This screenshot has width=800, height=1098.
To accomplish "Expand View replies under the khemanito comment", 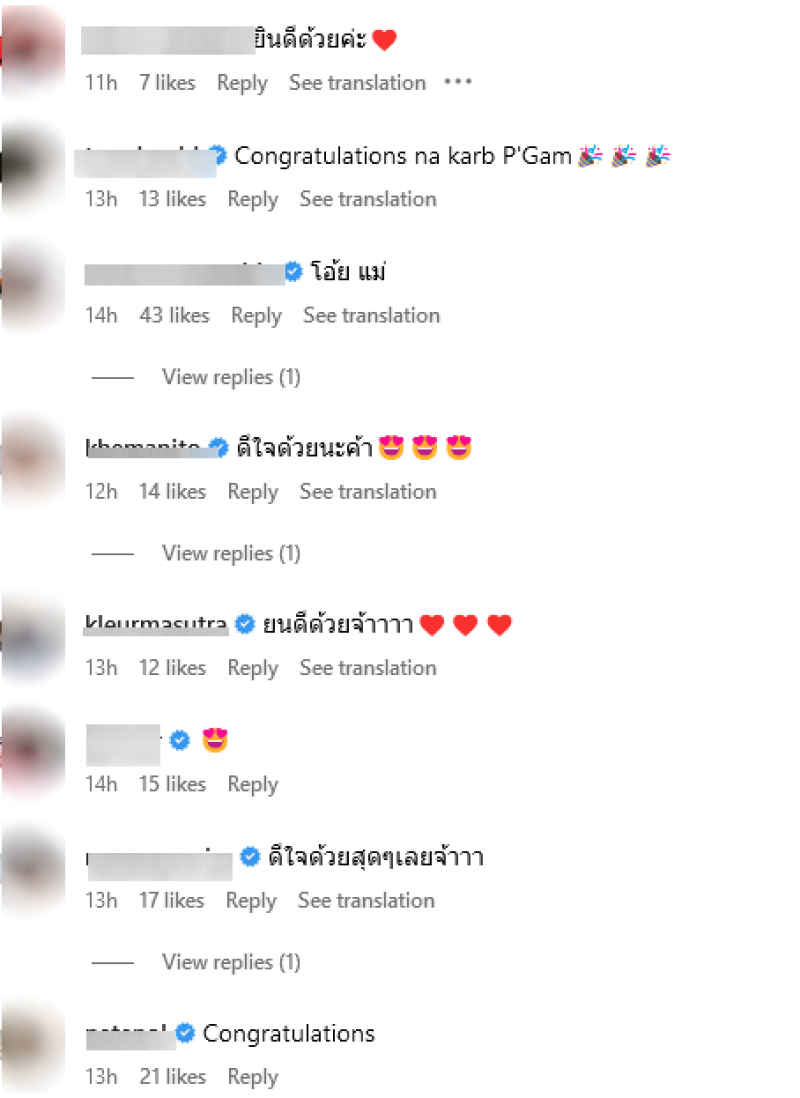I will tap(231, 553).
